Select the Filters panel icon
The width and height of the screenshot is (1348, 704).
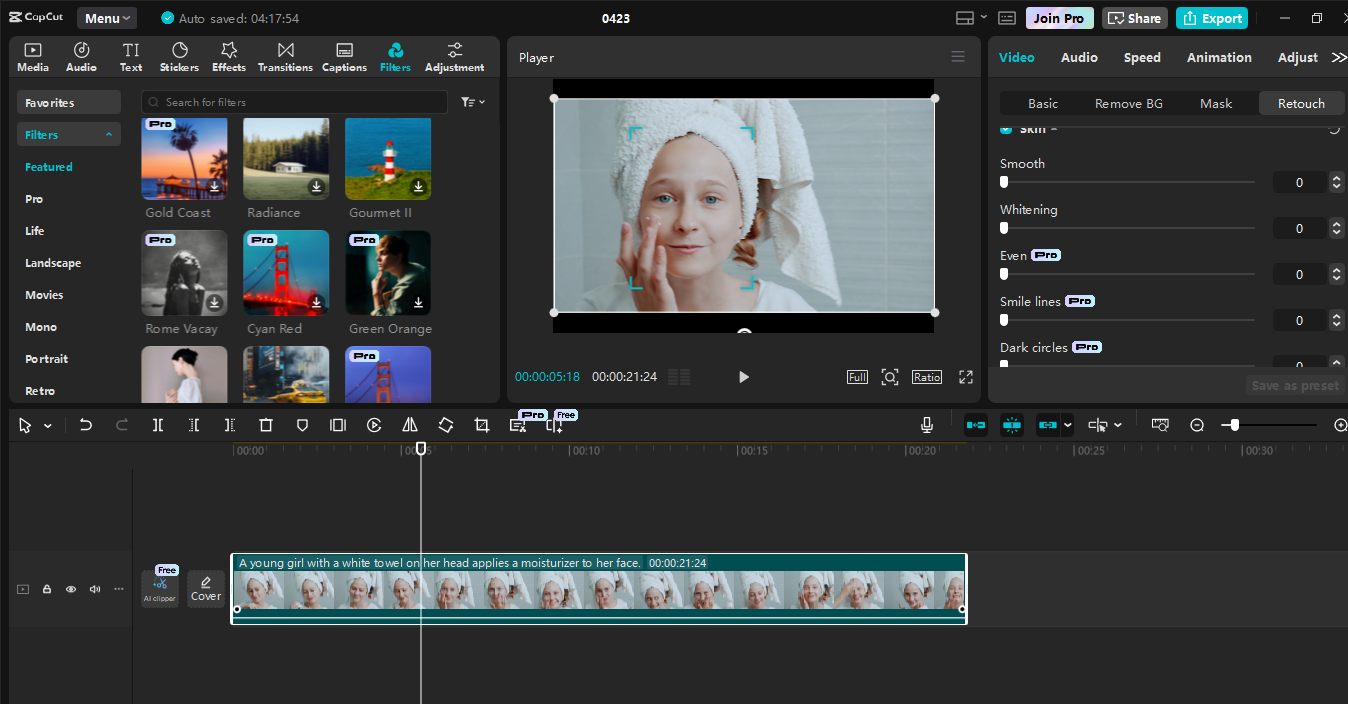pyautogui.click(x=394, y=56)
